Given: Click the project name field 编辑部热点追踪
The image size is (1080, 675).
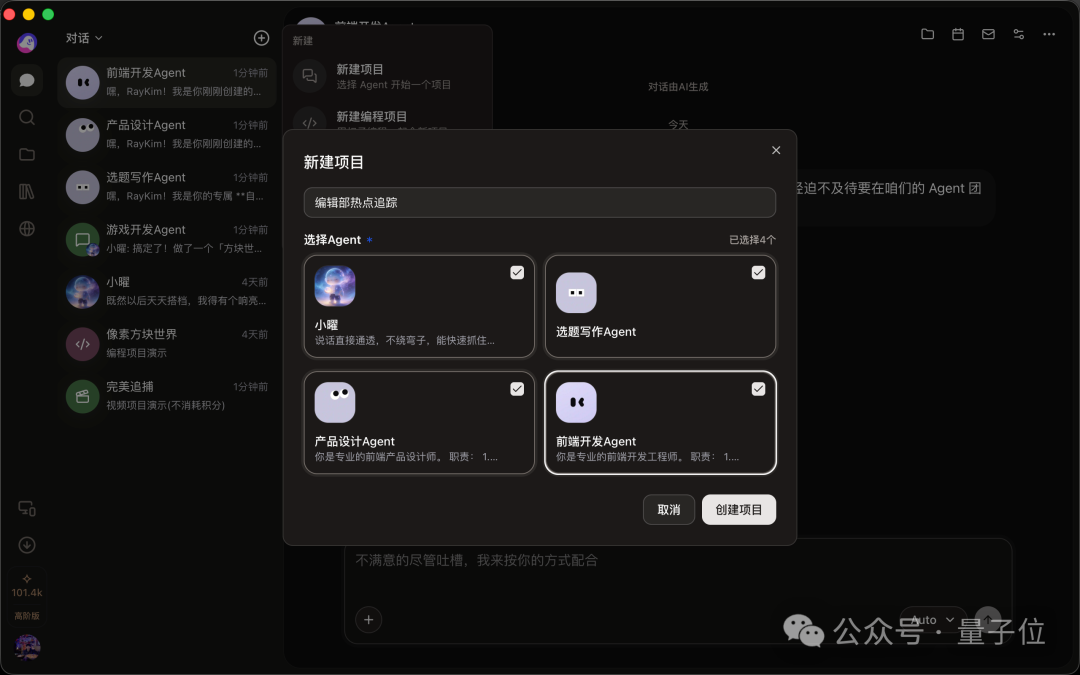Looking at the screenshot, I should [x=540, y=202].
